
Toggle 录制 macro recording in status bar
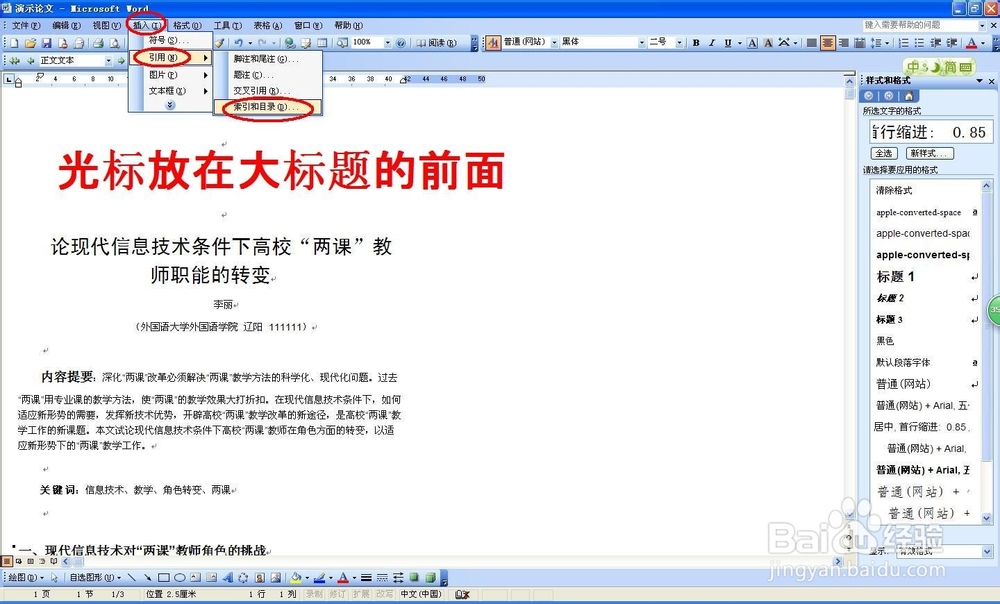pos(315,592)
